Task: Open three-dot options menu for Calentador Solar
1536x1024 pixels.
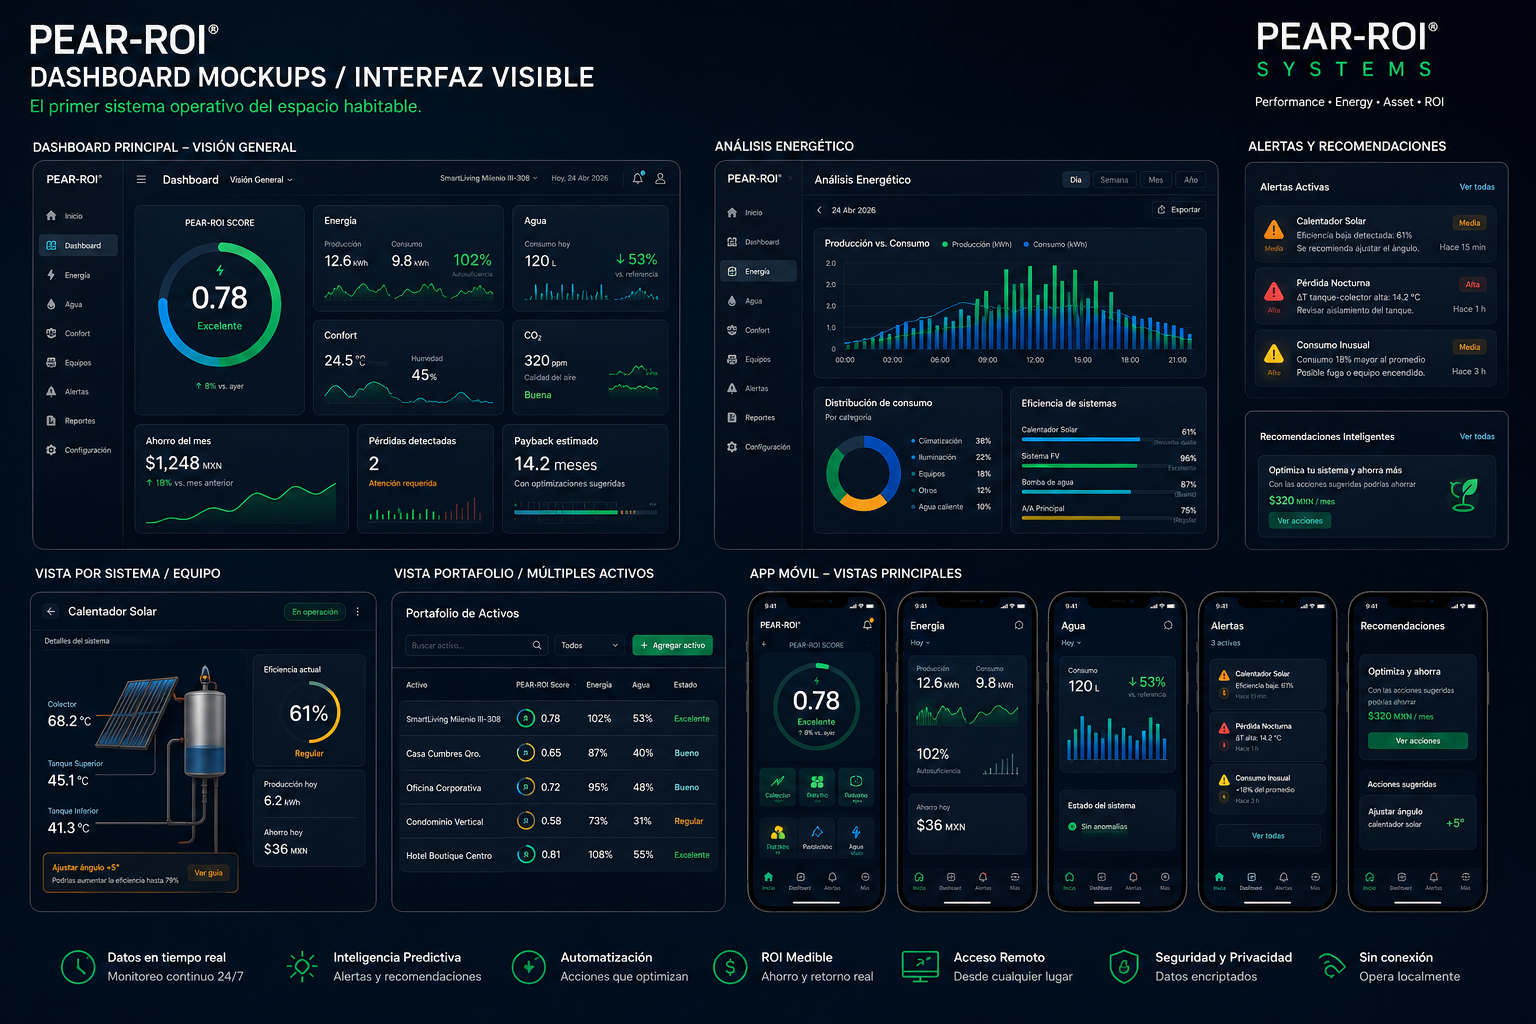Action: (357, 611)
